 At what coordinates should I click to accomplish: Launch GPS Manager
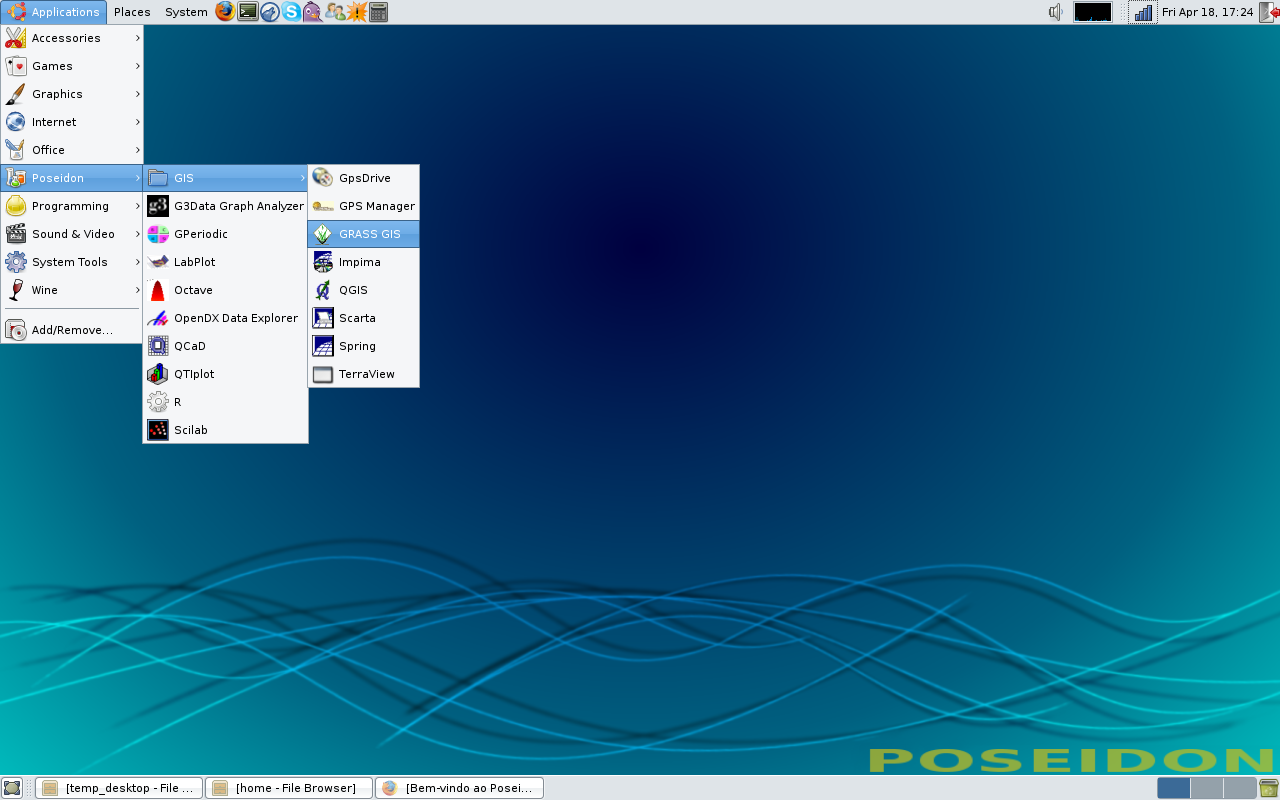point(364,206)
